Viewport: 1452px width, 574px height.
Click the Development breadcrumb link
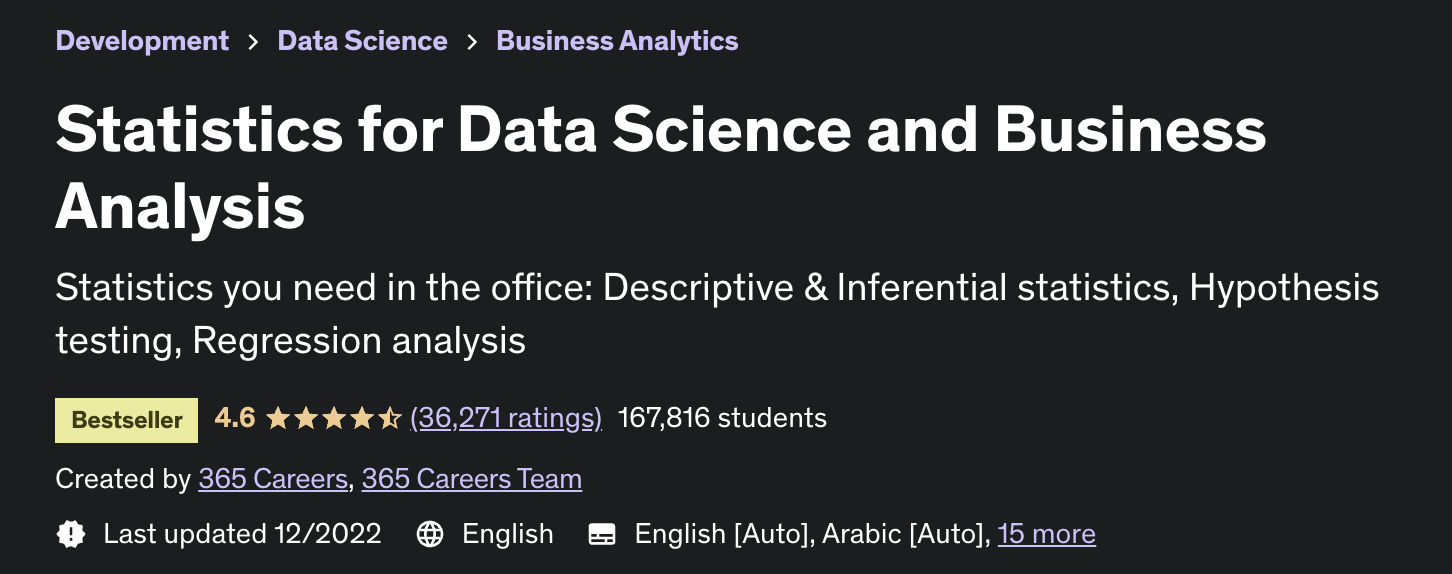pyautogui.click(x=142, y=41)
